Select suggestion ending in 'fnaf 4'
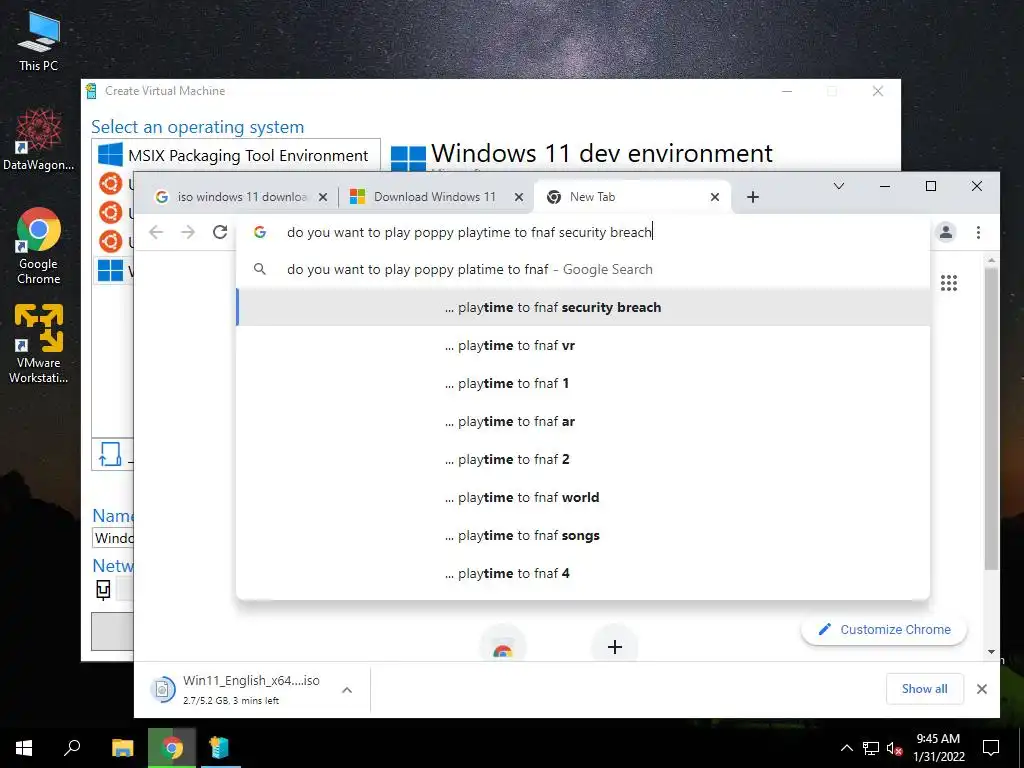 (583, 573)
